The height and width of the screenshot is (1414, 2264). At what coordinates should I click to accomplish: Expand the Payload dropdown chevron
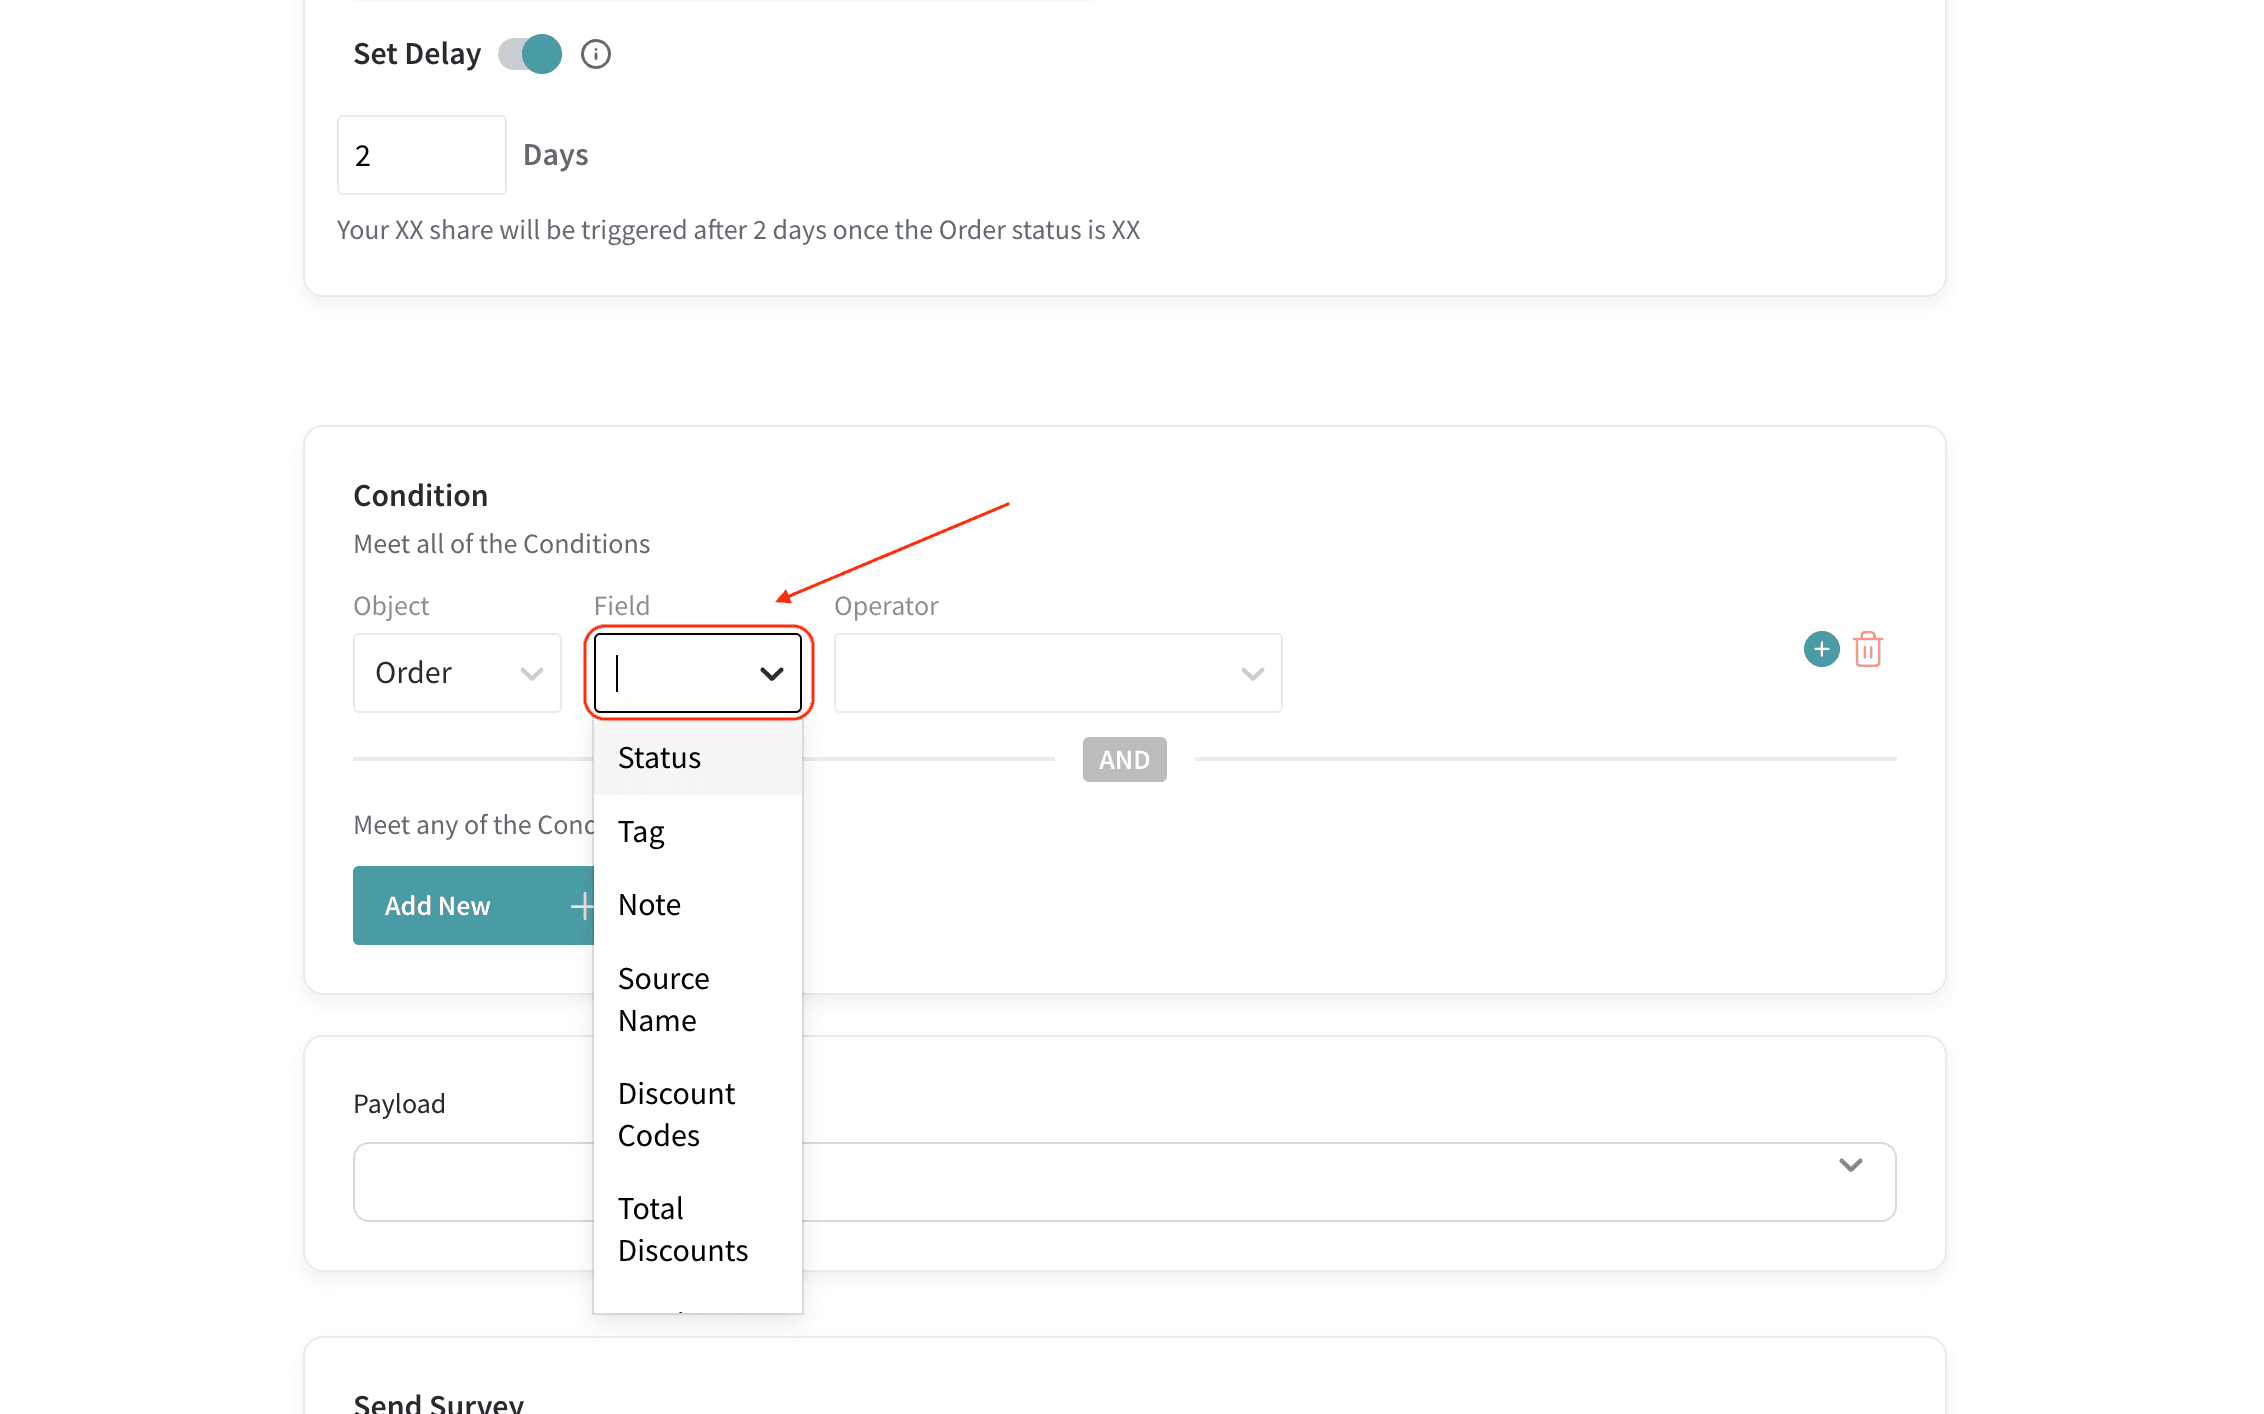1850,1165
